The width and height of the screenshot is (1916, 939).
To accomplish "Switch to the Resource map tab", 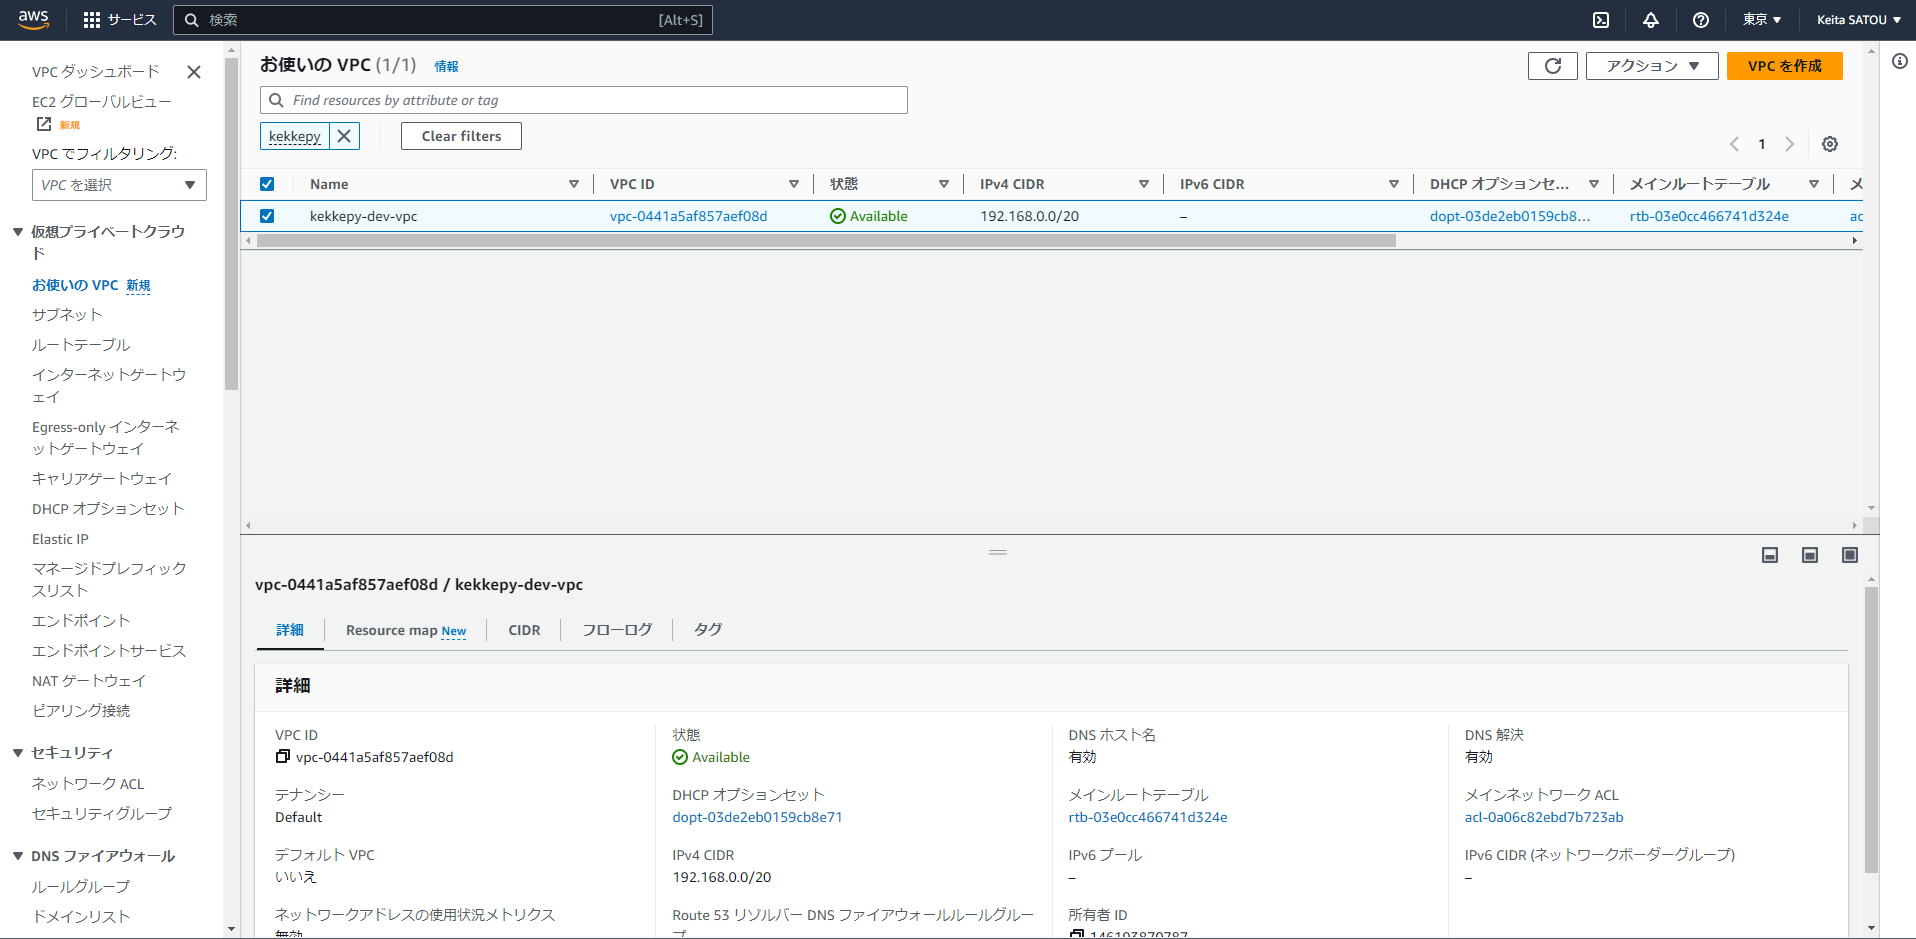I will point(406,630).
